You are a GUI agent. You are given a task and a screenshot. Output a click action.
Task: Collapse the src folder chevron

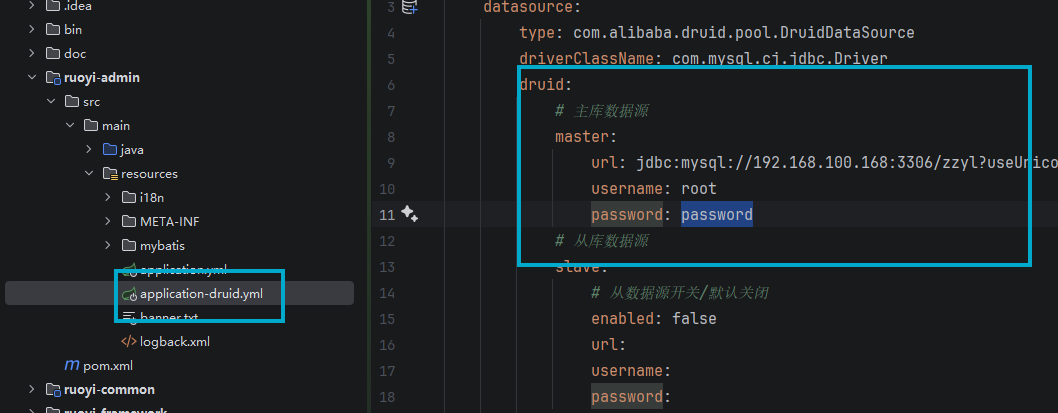[51, 102]
